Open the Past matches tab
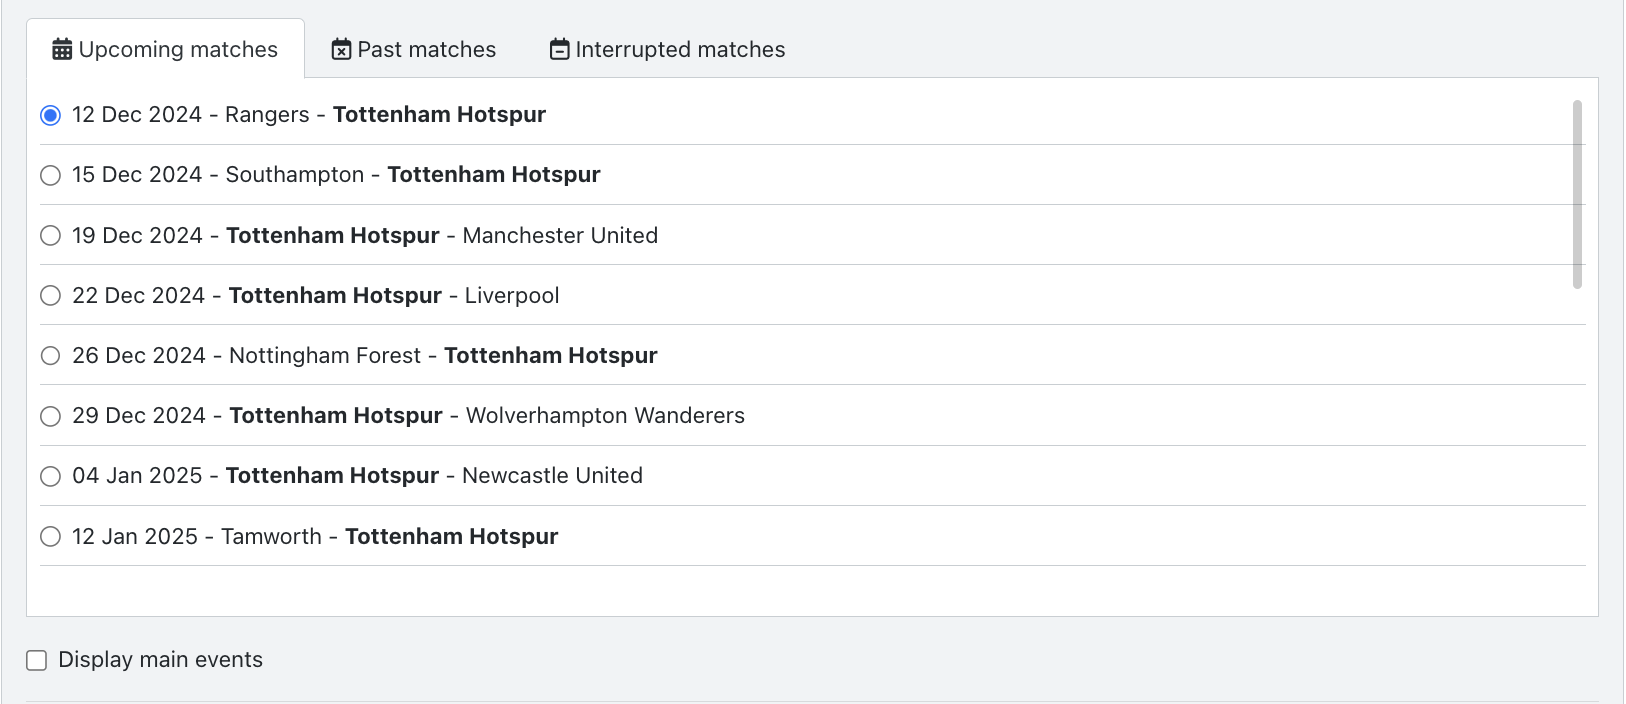Image resolution: width=1626 pixels, height=704 pixels. (x=414, y=49)
